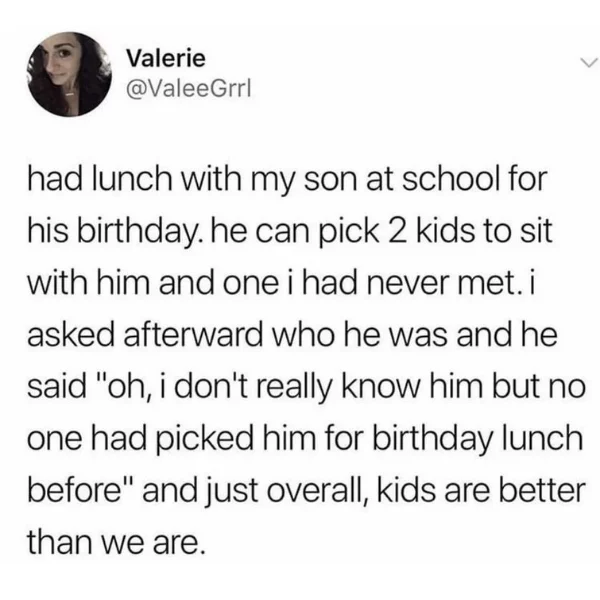Visit the @ValeeGrrl handle
Viewport: 600px width, 600px height.
[189, 89]
